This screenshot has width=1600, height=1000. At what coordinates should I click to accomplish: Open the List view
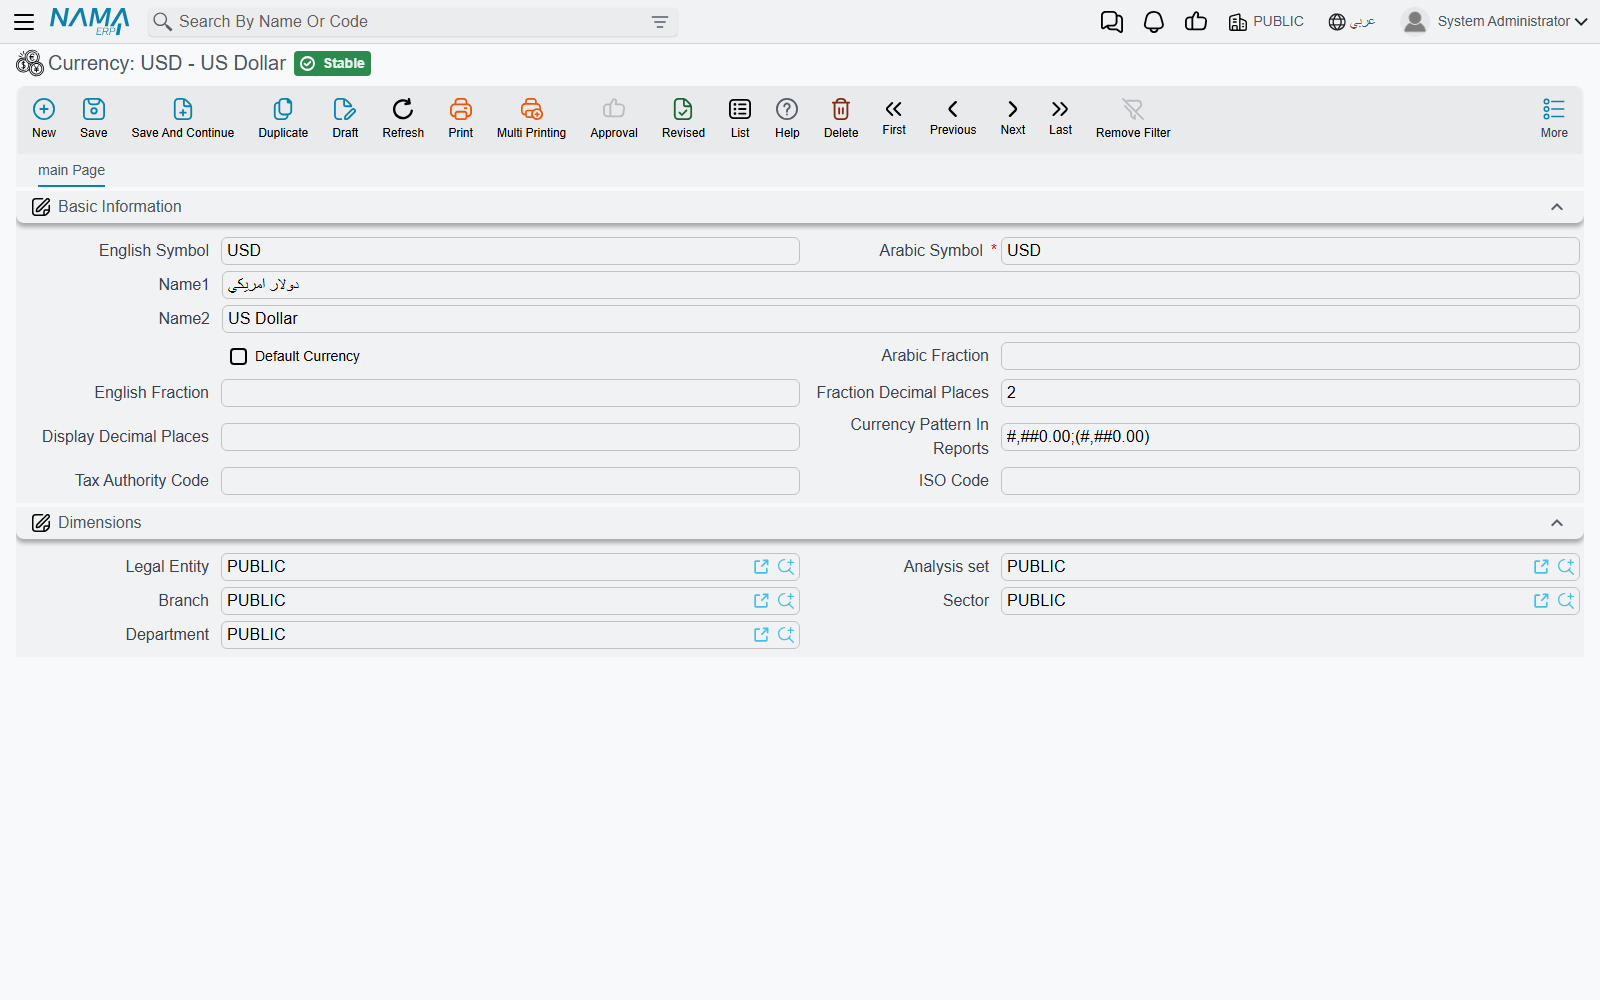tap(740, 118)
